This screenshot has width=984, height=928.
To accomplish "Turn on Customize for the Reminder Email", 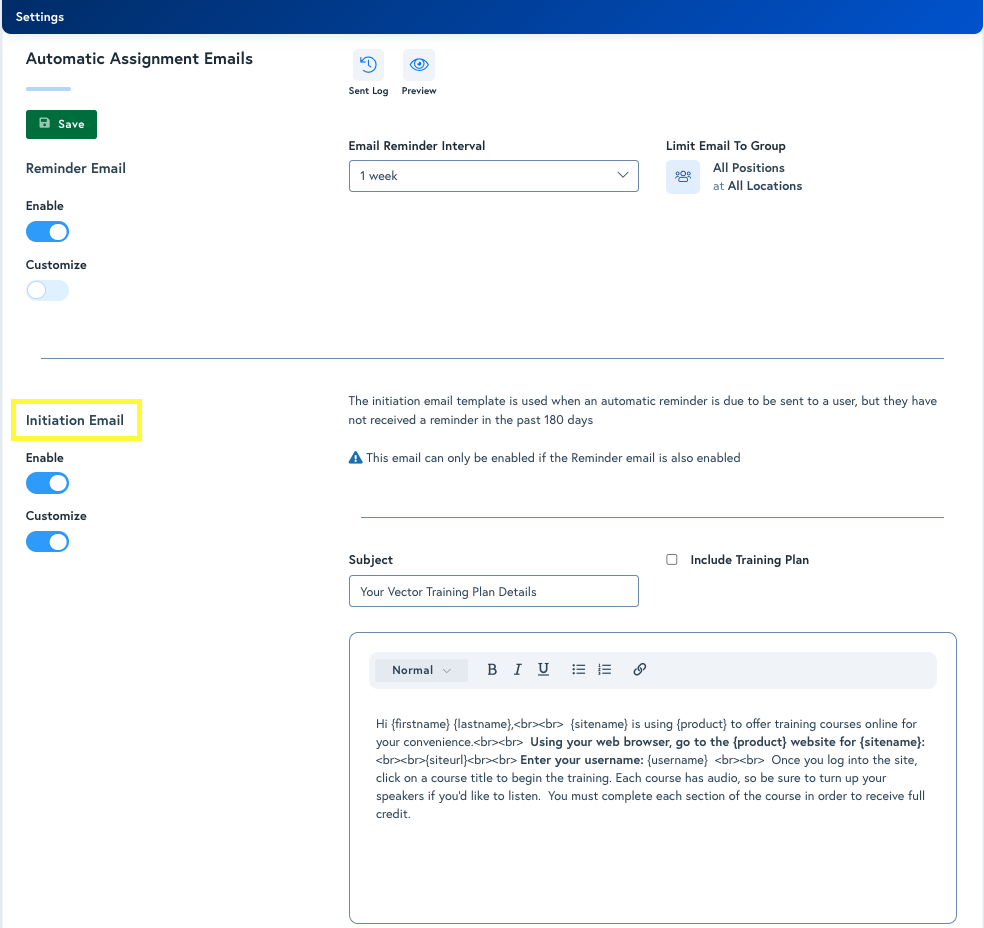I will 47,290.
